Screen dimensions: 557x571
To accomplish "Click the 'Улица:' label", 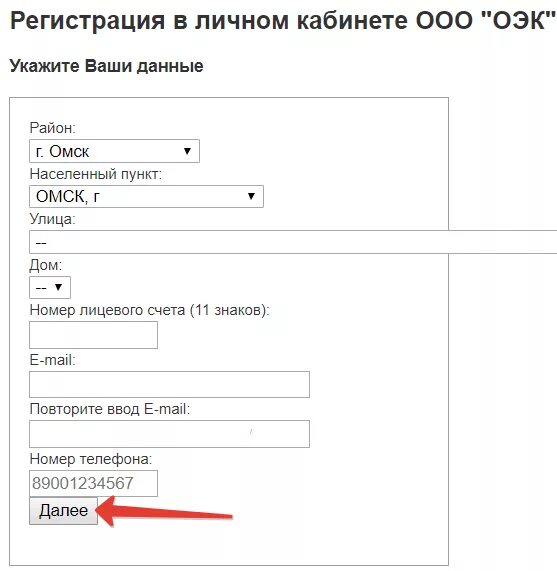I will [x=52, y=219].
